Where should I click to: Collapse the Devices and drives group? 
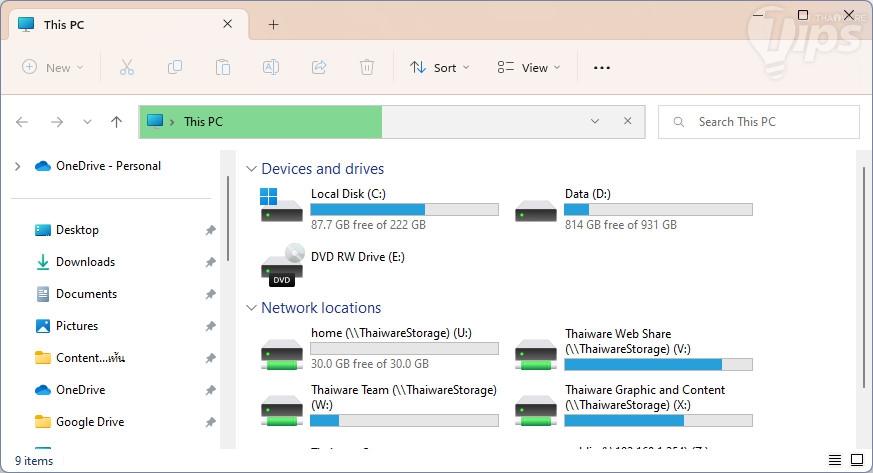click(x=250, y=169)
